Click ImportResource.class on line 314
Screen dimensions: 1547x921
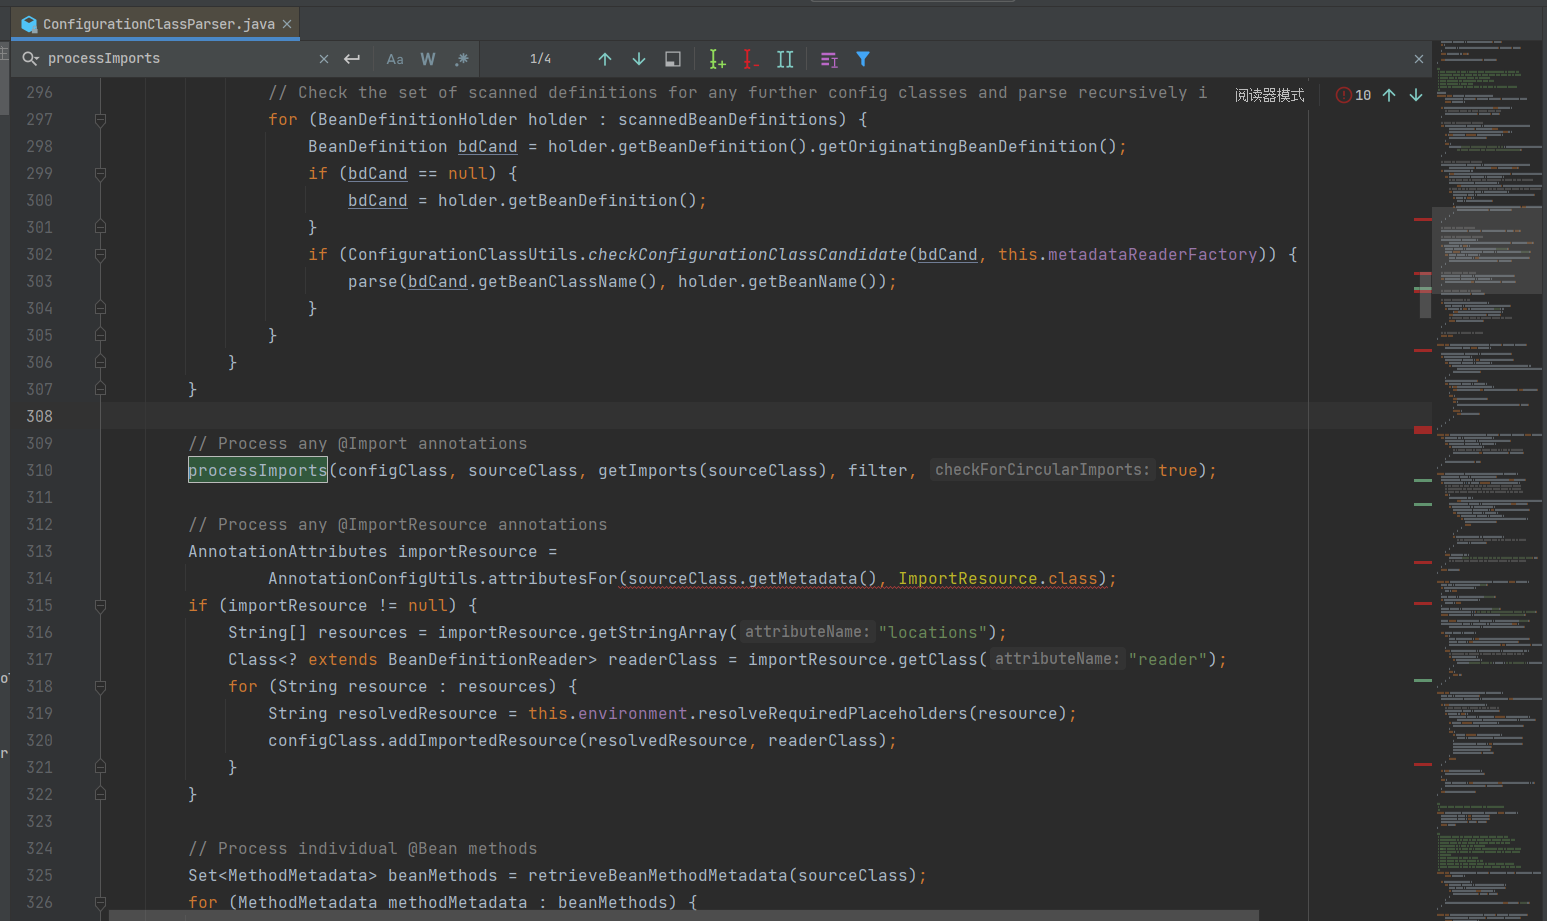(x=998, y=579)
